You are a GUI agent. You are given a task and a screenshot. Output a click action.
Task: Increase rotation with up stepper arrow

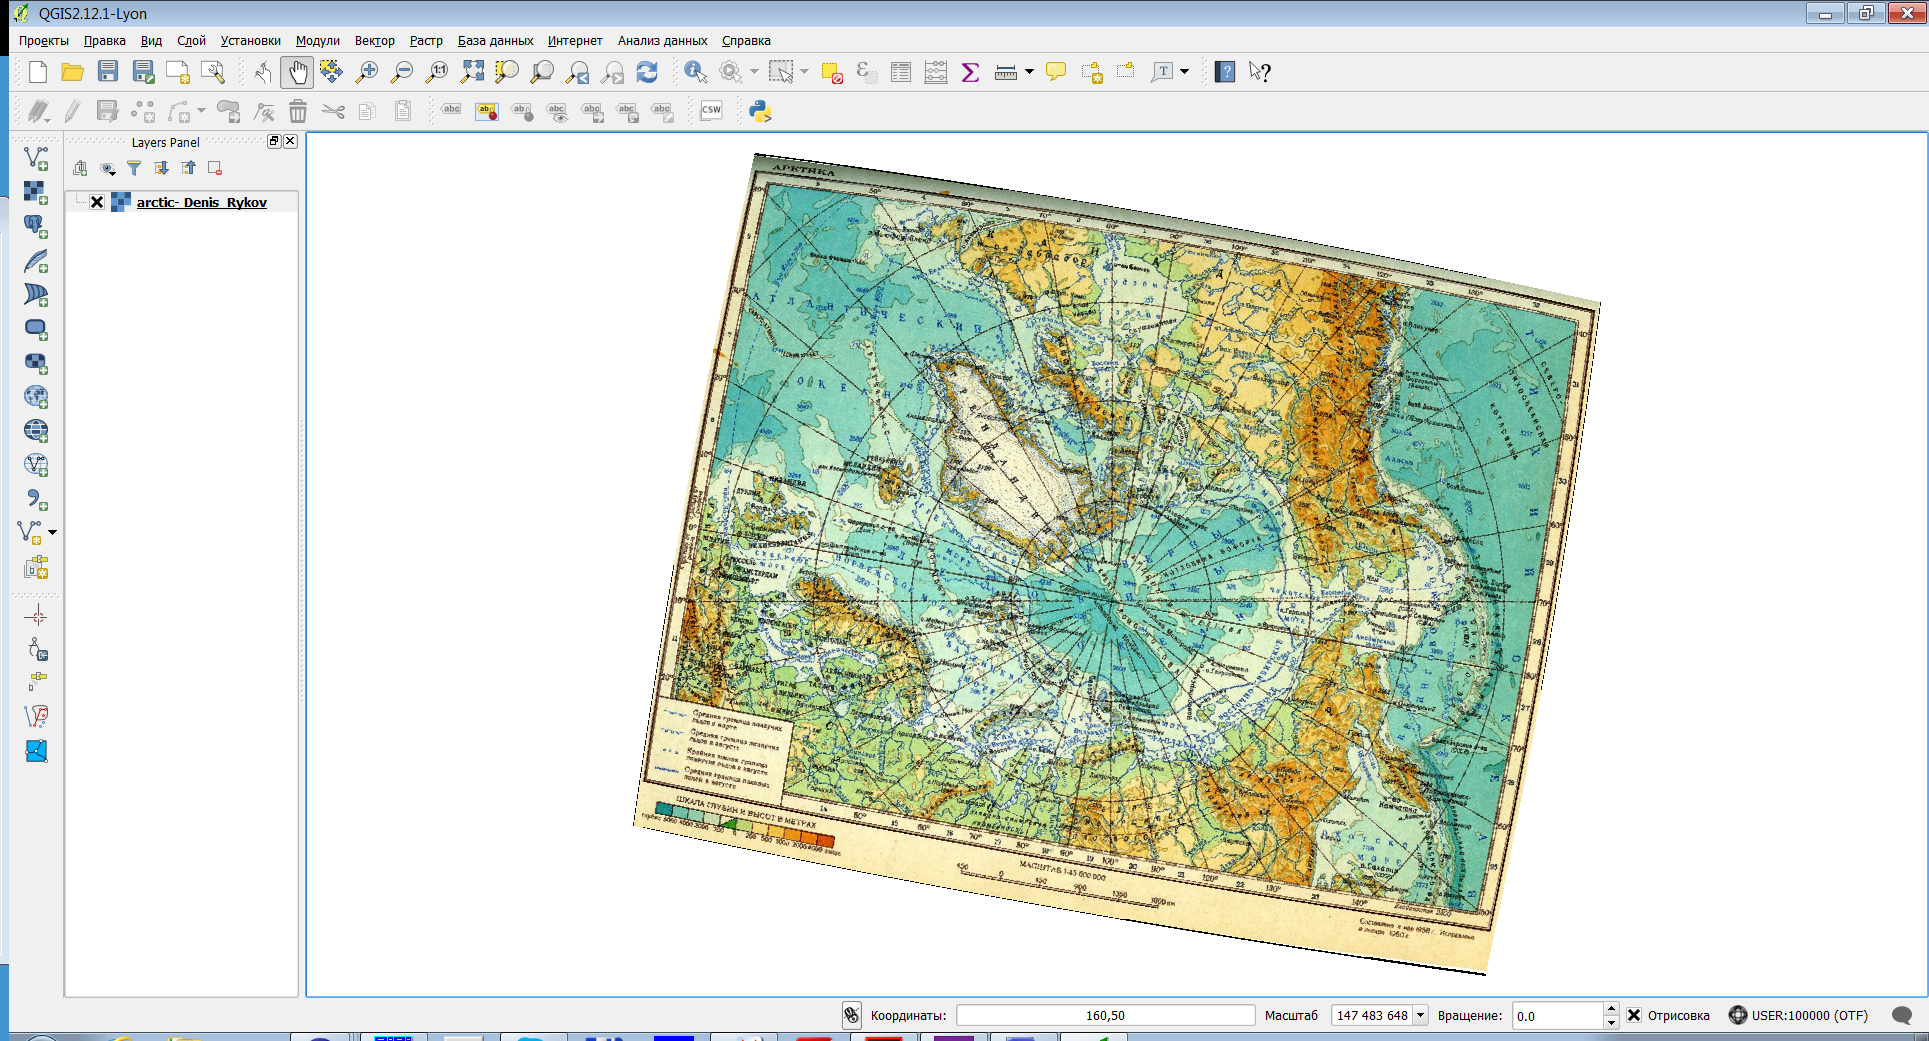pyautogui.click(x=1611, y=1009)
